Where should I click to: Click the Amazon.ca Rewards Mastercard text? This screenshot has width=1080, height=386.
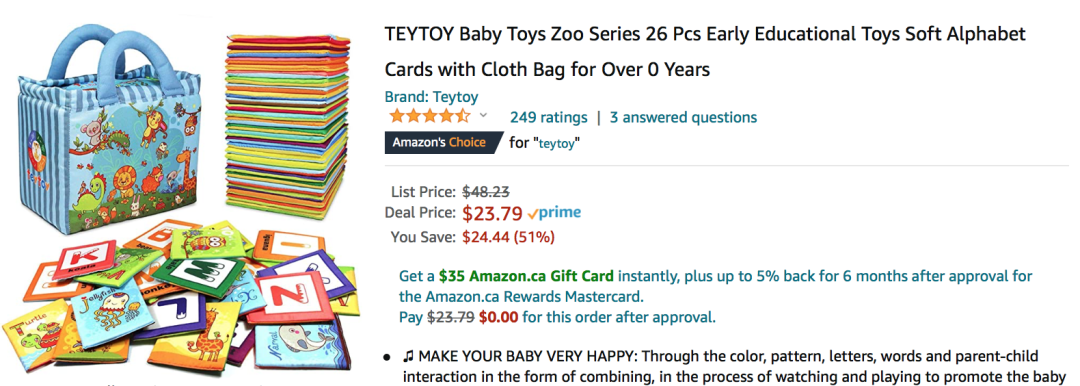(x=521, y=297)
